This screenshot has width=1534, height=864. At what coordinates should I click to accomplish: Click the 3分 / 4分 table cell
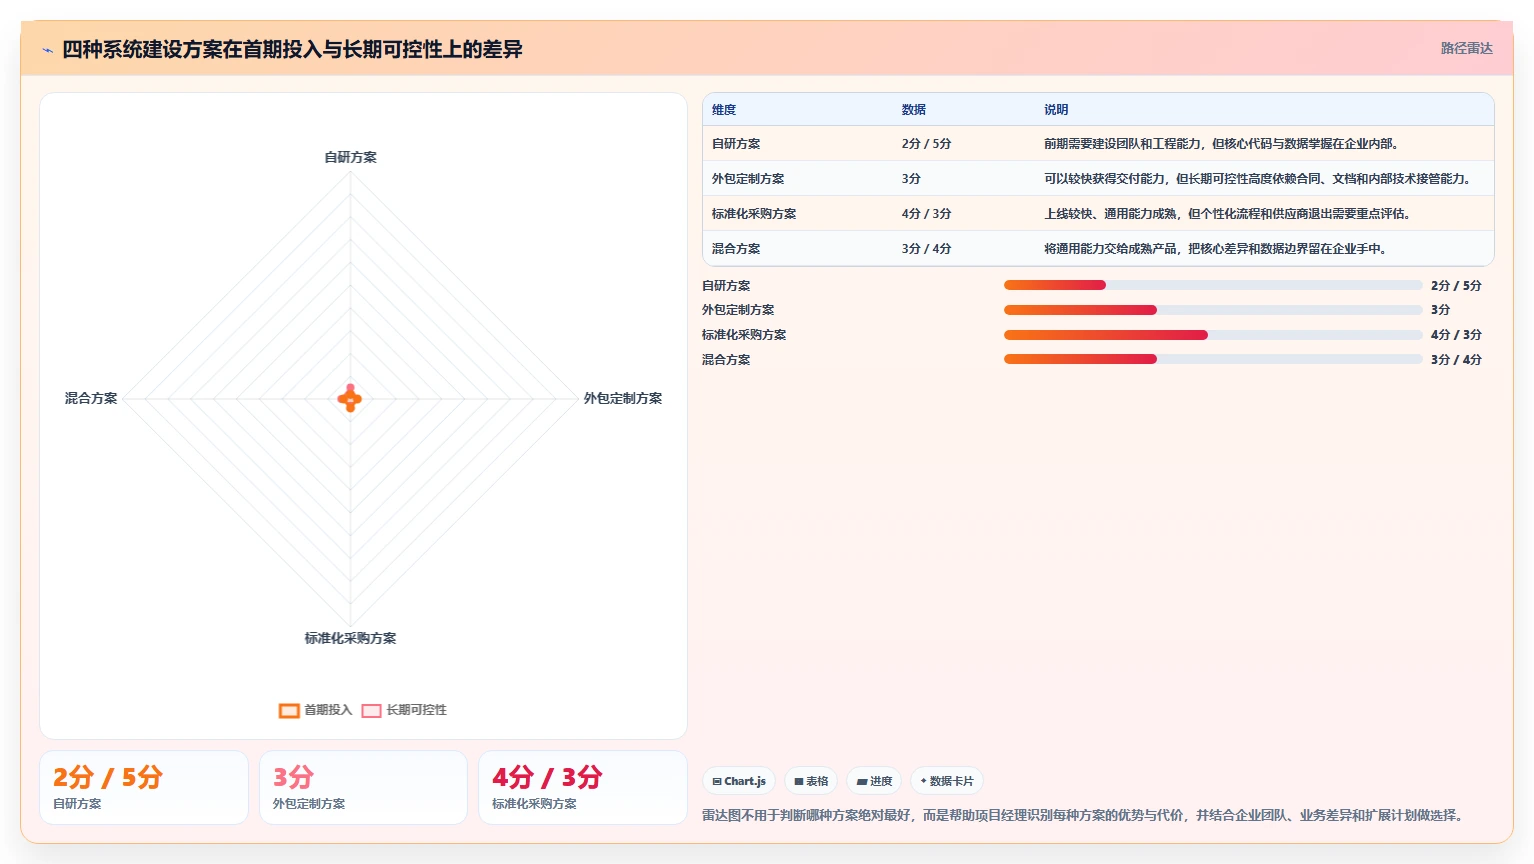(x=926, y=249)
